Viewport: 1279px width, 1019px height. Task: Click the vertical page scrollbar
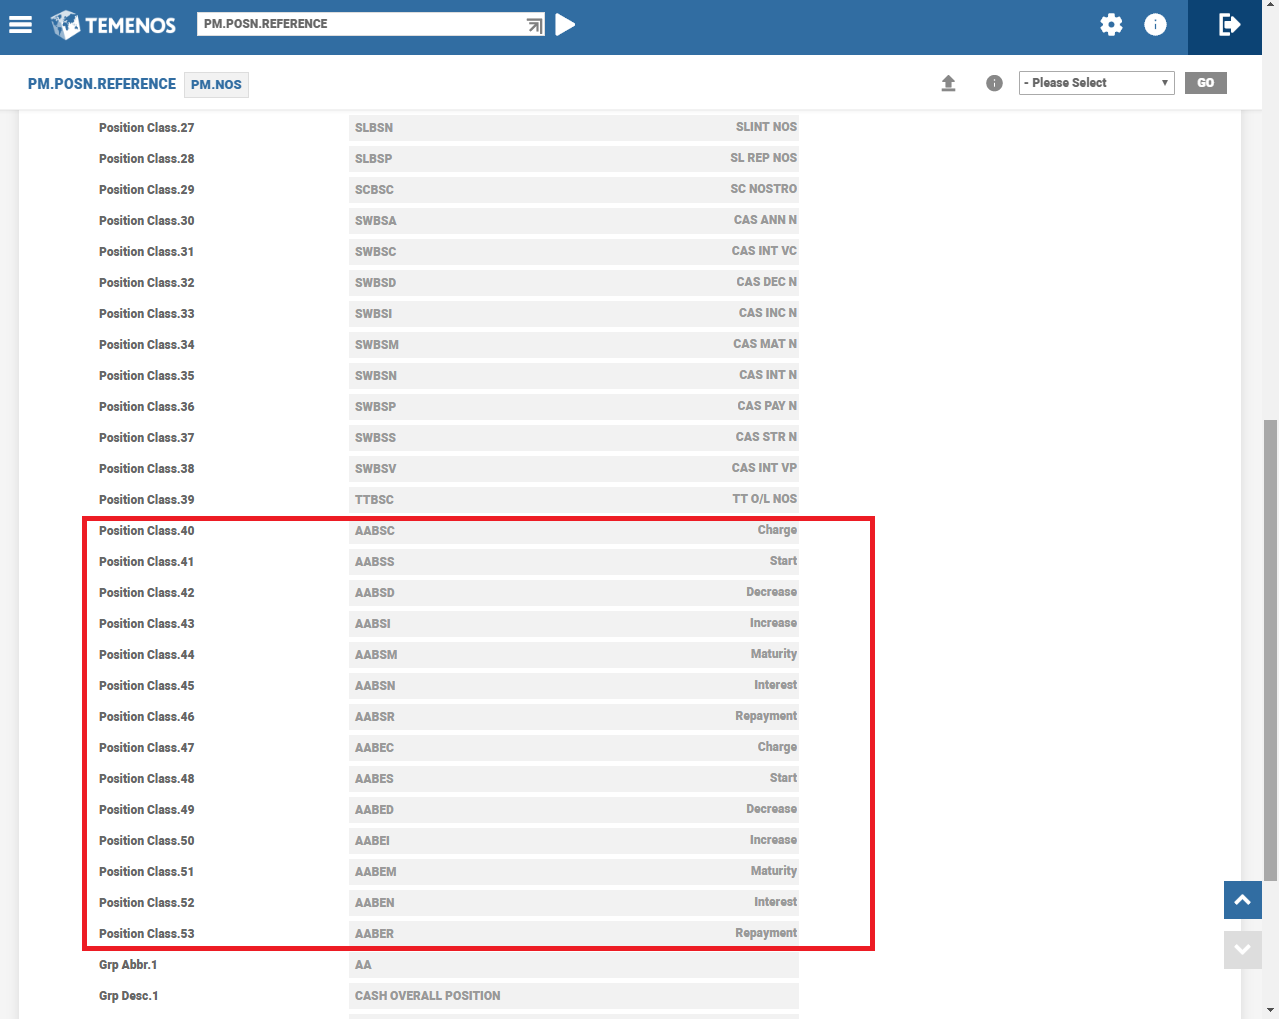point(1270,650)
